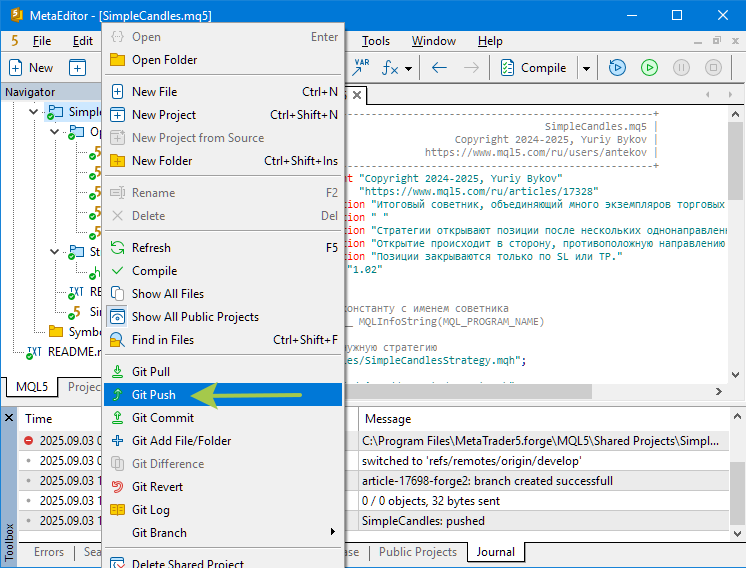
Task: Click the Open Folder yellow folder icon
Action: click(x=118, y=60)
